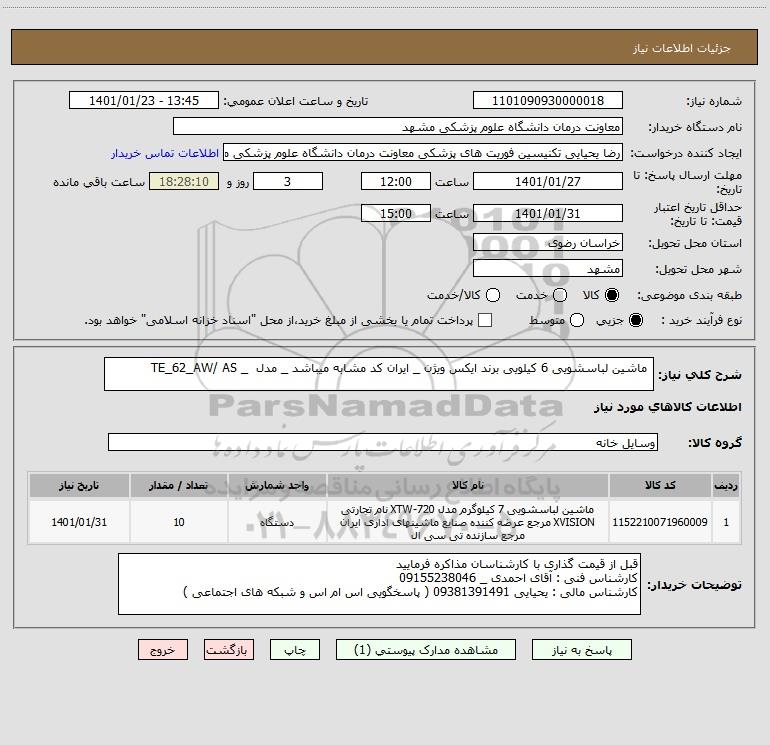Click the buyer organization name field
Viewport: 770px width, 745px height.
398,127
